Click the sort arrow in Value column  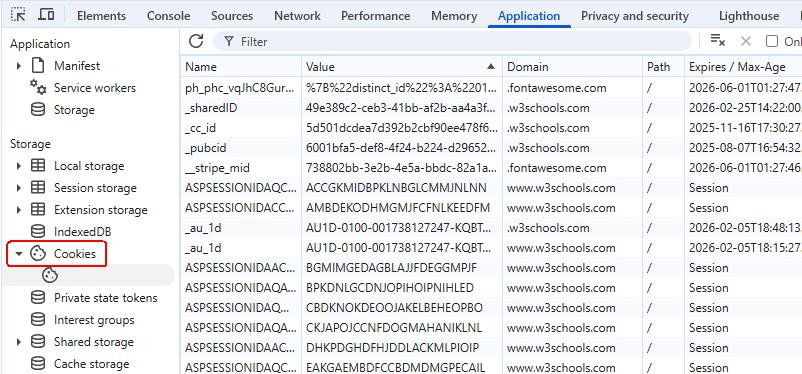tap(491, 67)
